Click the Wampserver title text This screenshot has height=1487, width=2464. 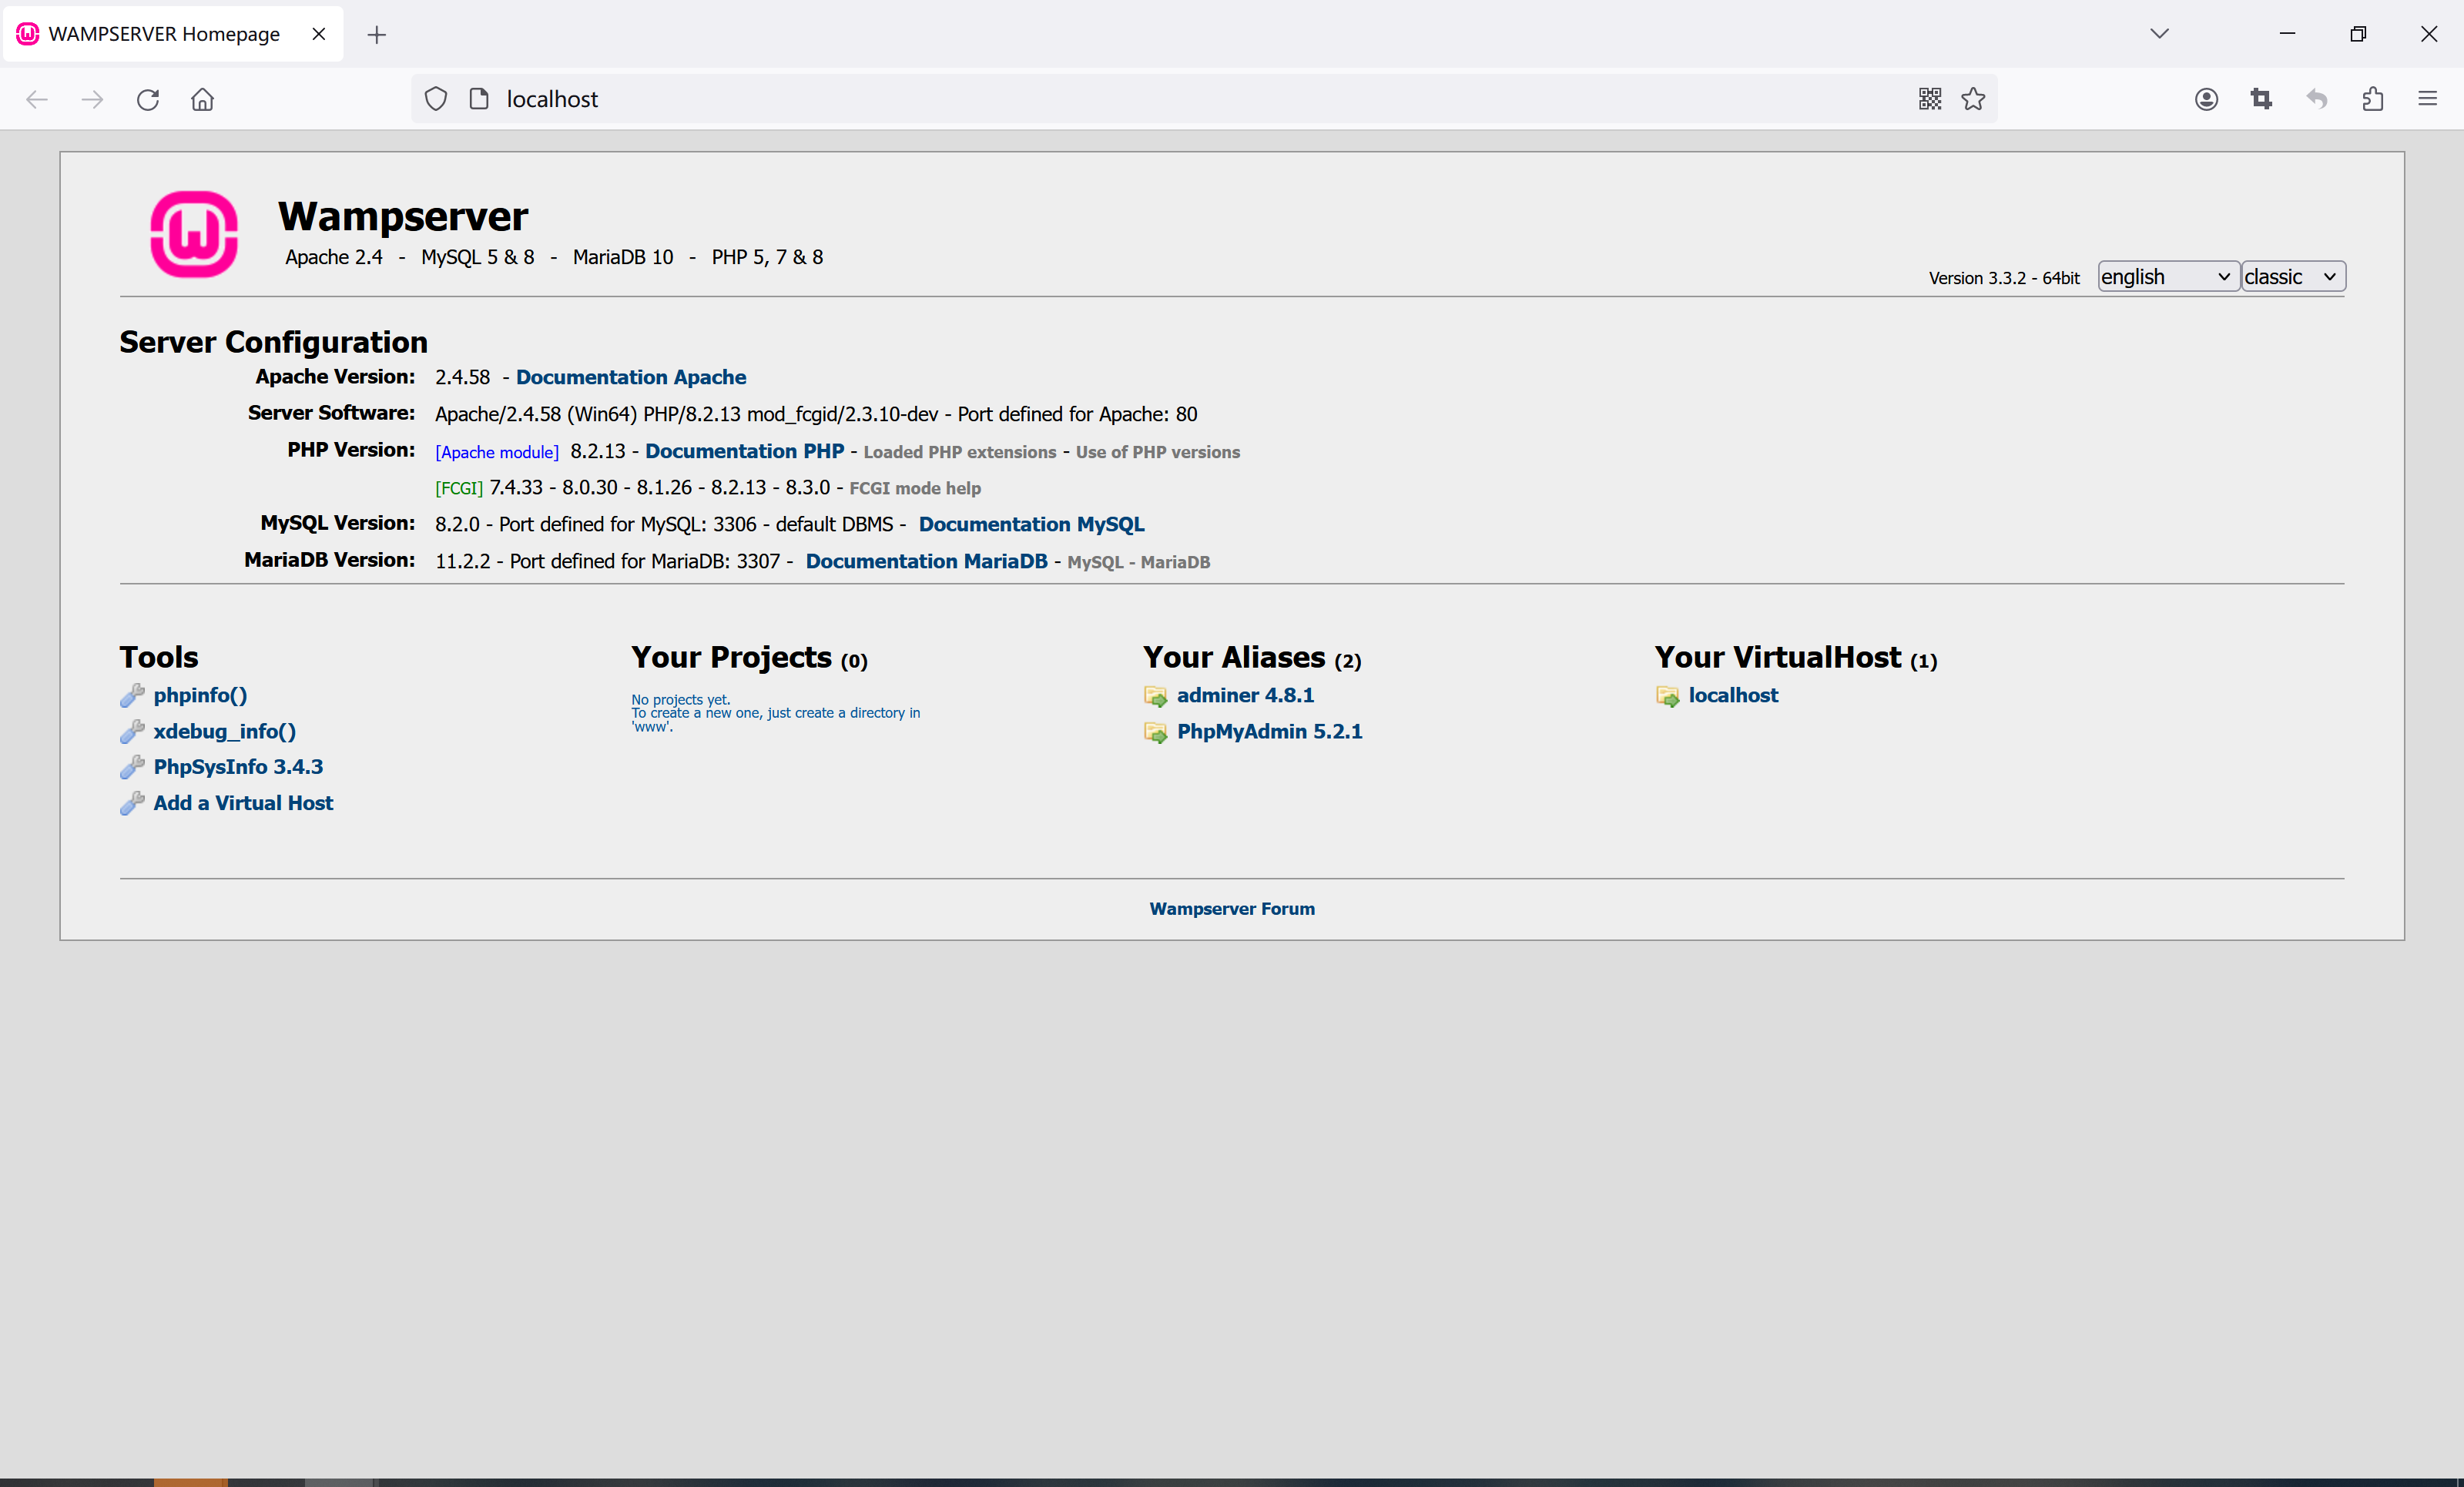click(x=403, y=216)
